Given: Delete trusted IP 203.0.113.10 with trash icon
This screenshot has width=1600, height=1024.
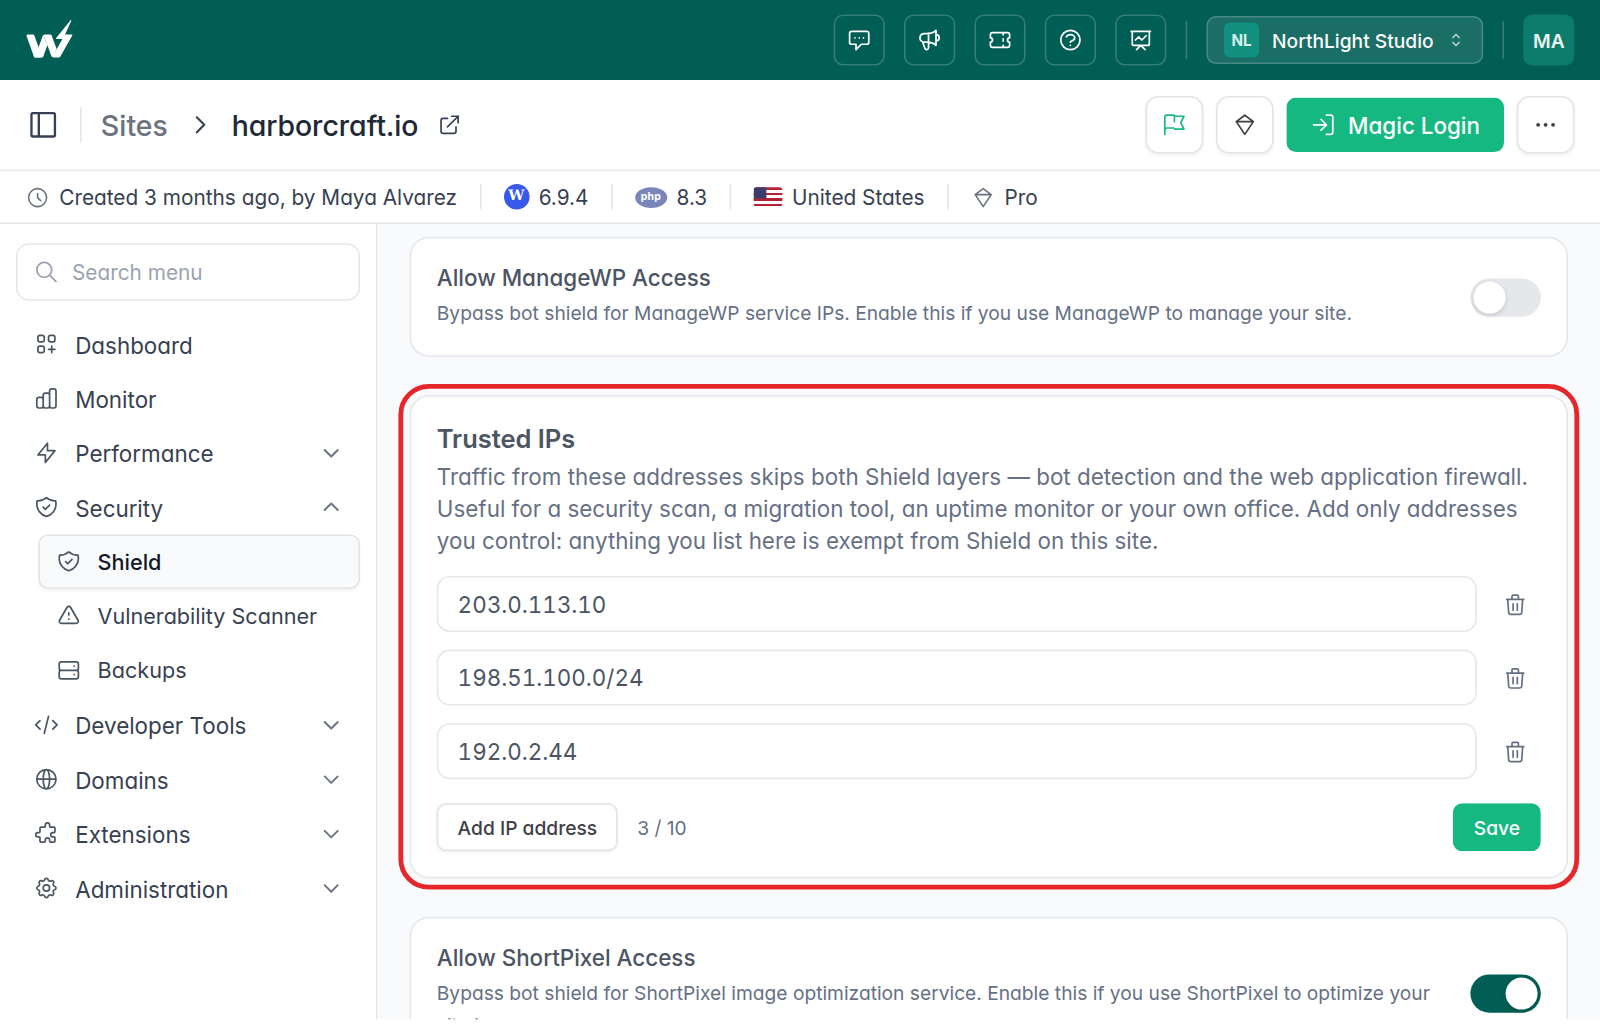Looking at the screenshot, I should coord(1515,605).
